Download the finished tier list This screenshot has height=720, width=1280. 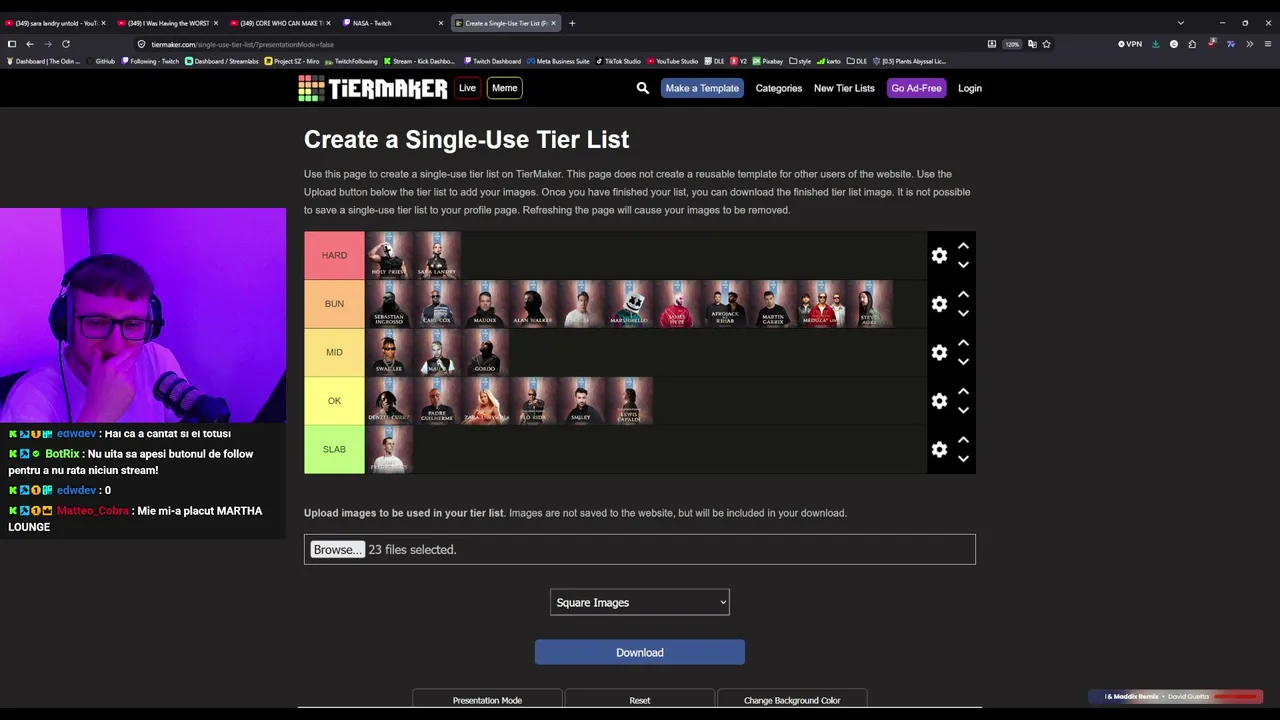pyautogui.click(x=640, y=653)
